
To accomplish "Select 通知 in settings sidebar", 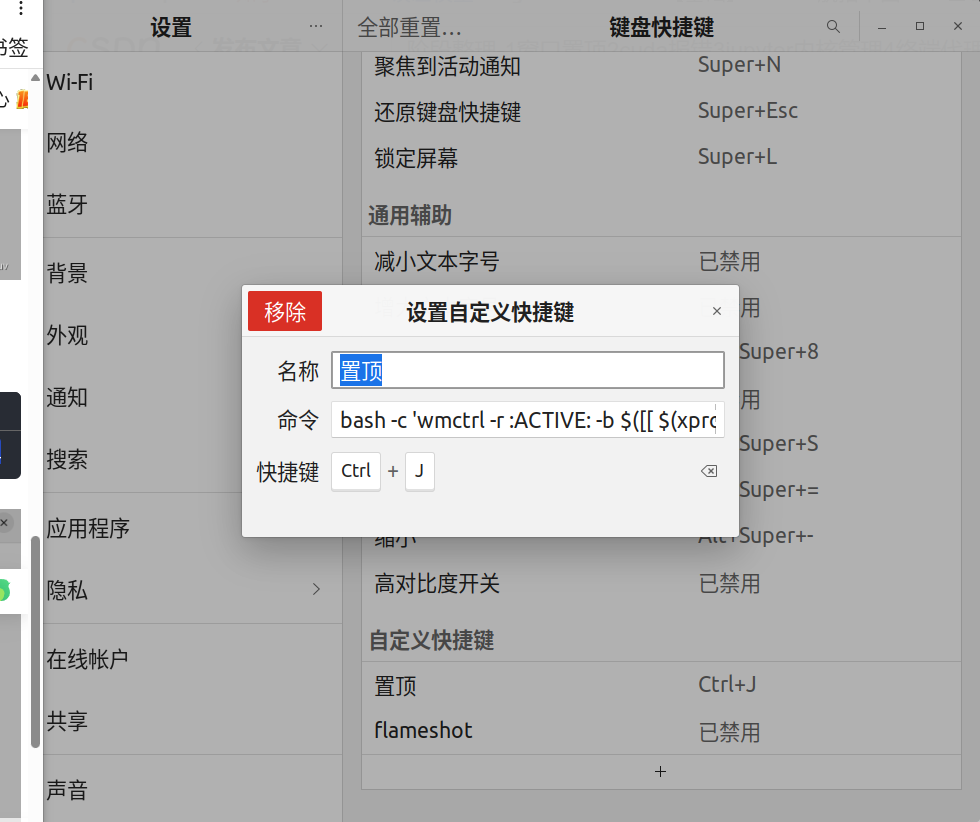I will [193, 398].
